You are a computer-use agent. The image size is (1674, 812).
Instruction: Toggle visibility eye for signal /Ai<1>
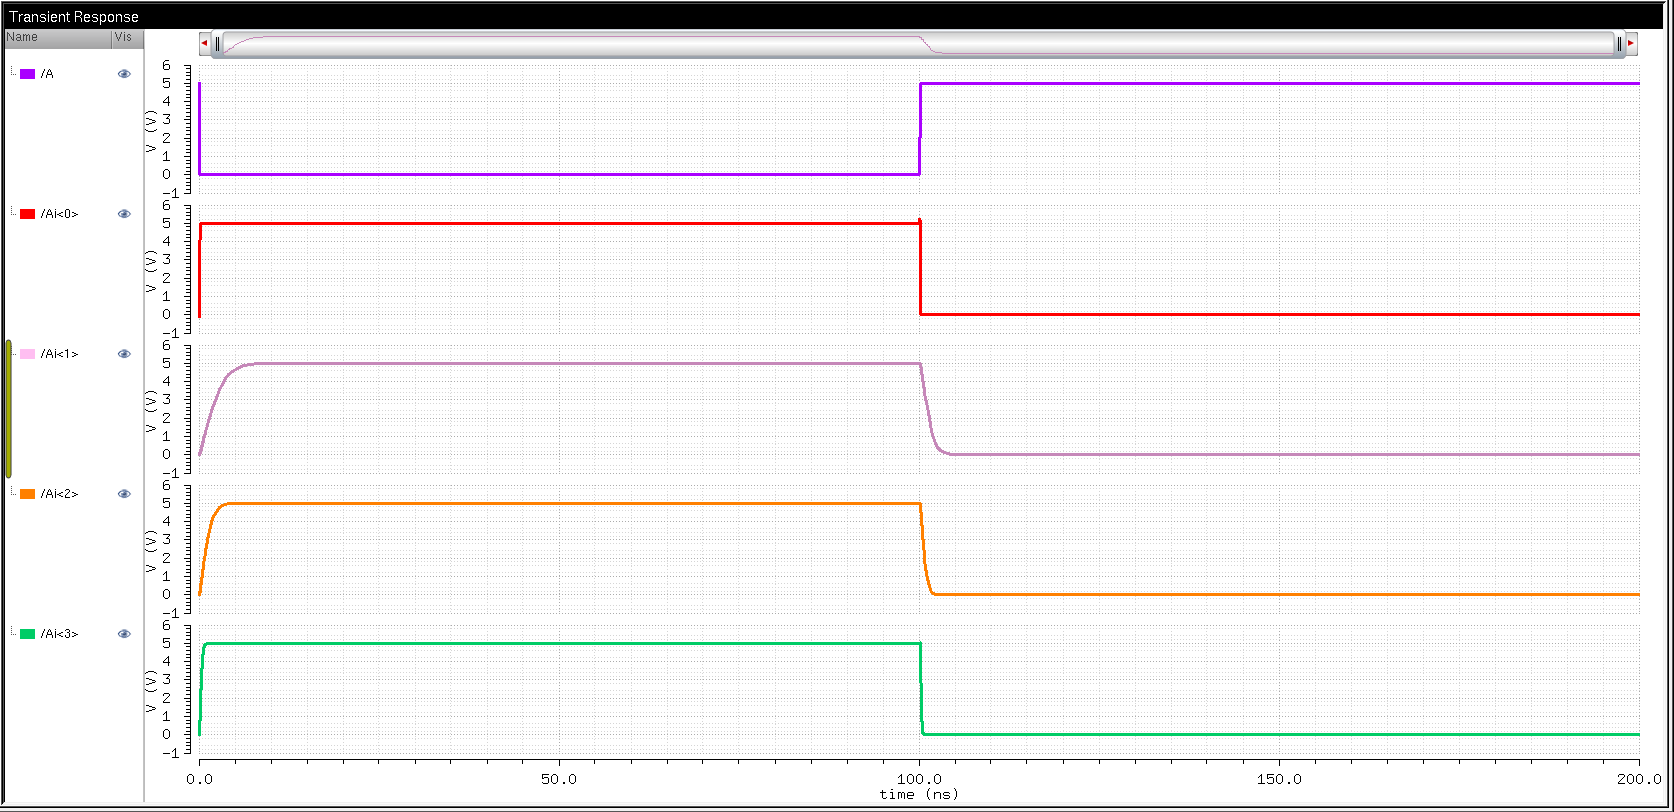(x=124, y=354)
